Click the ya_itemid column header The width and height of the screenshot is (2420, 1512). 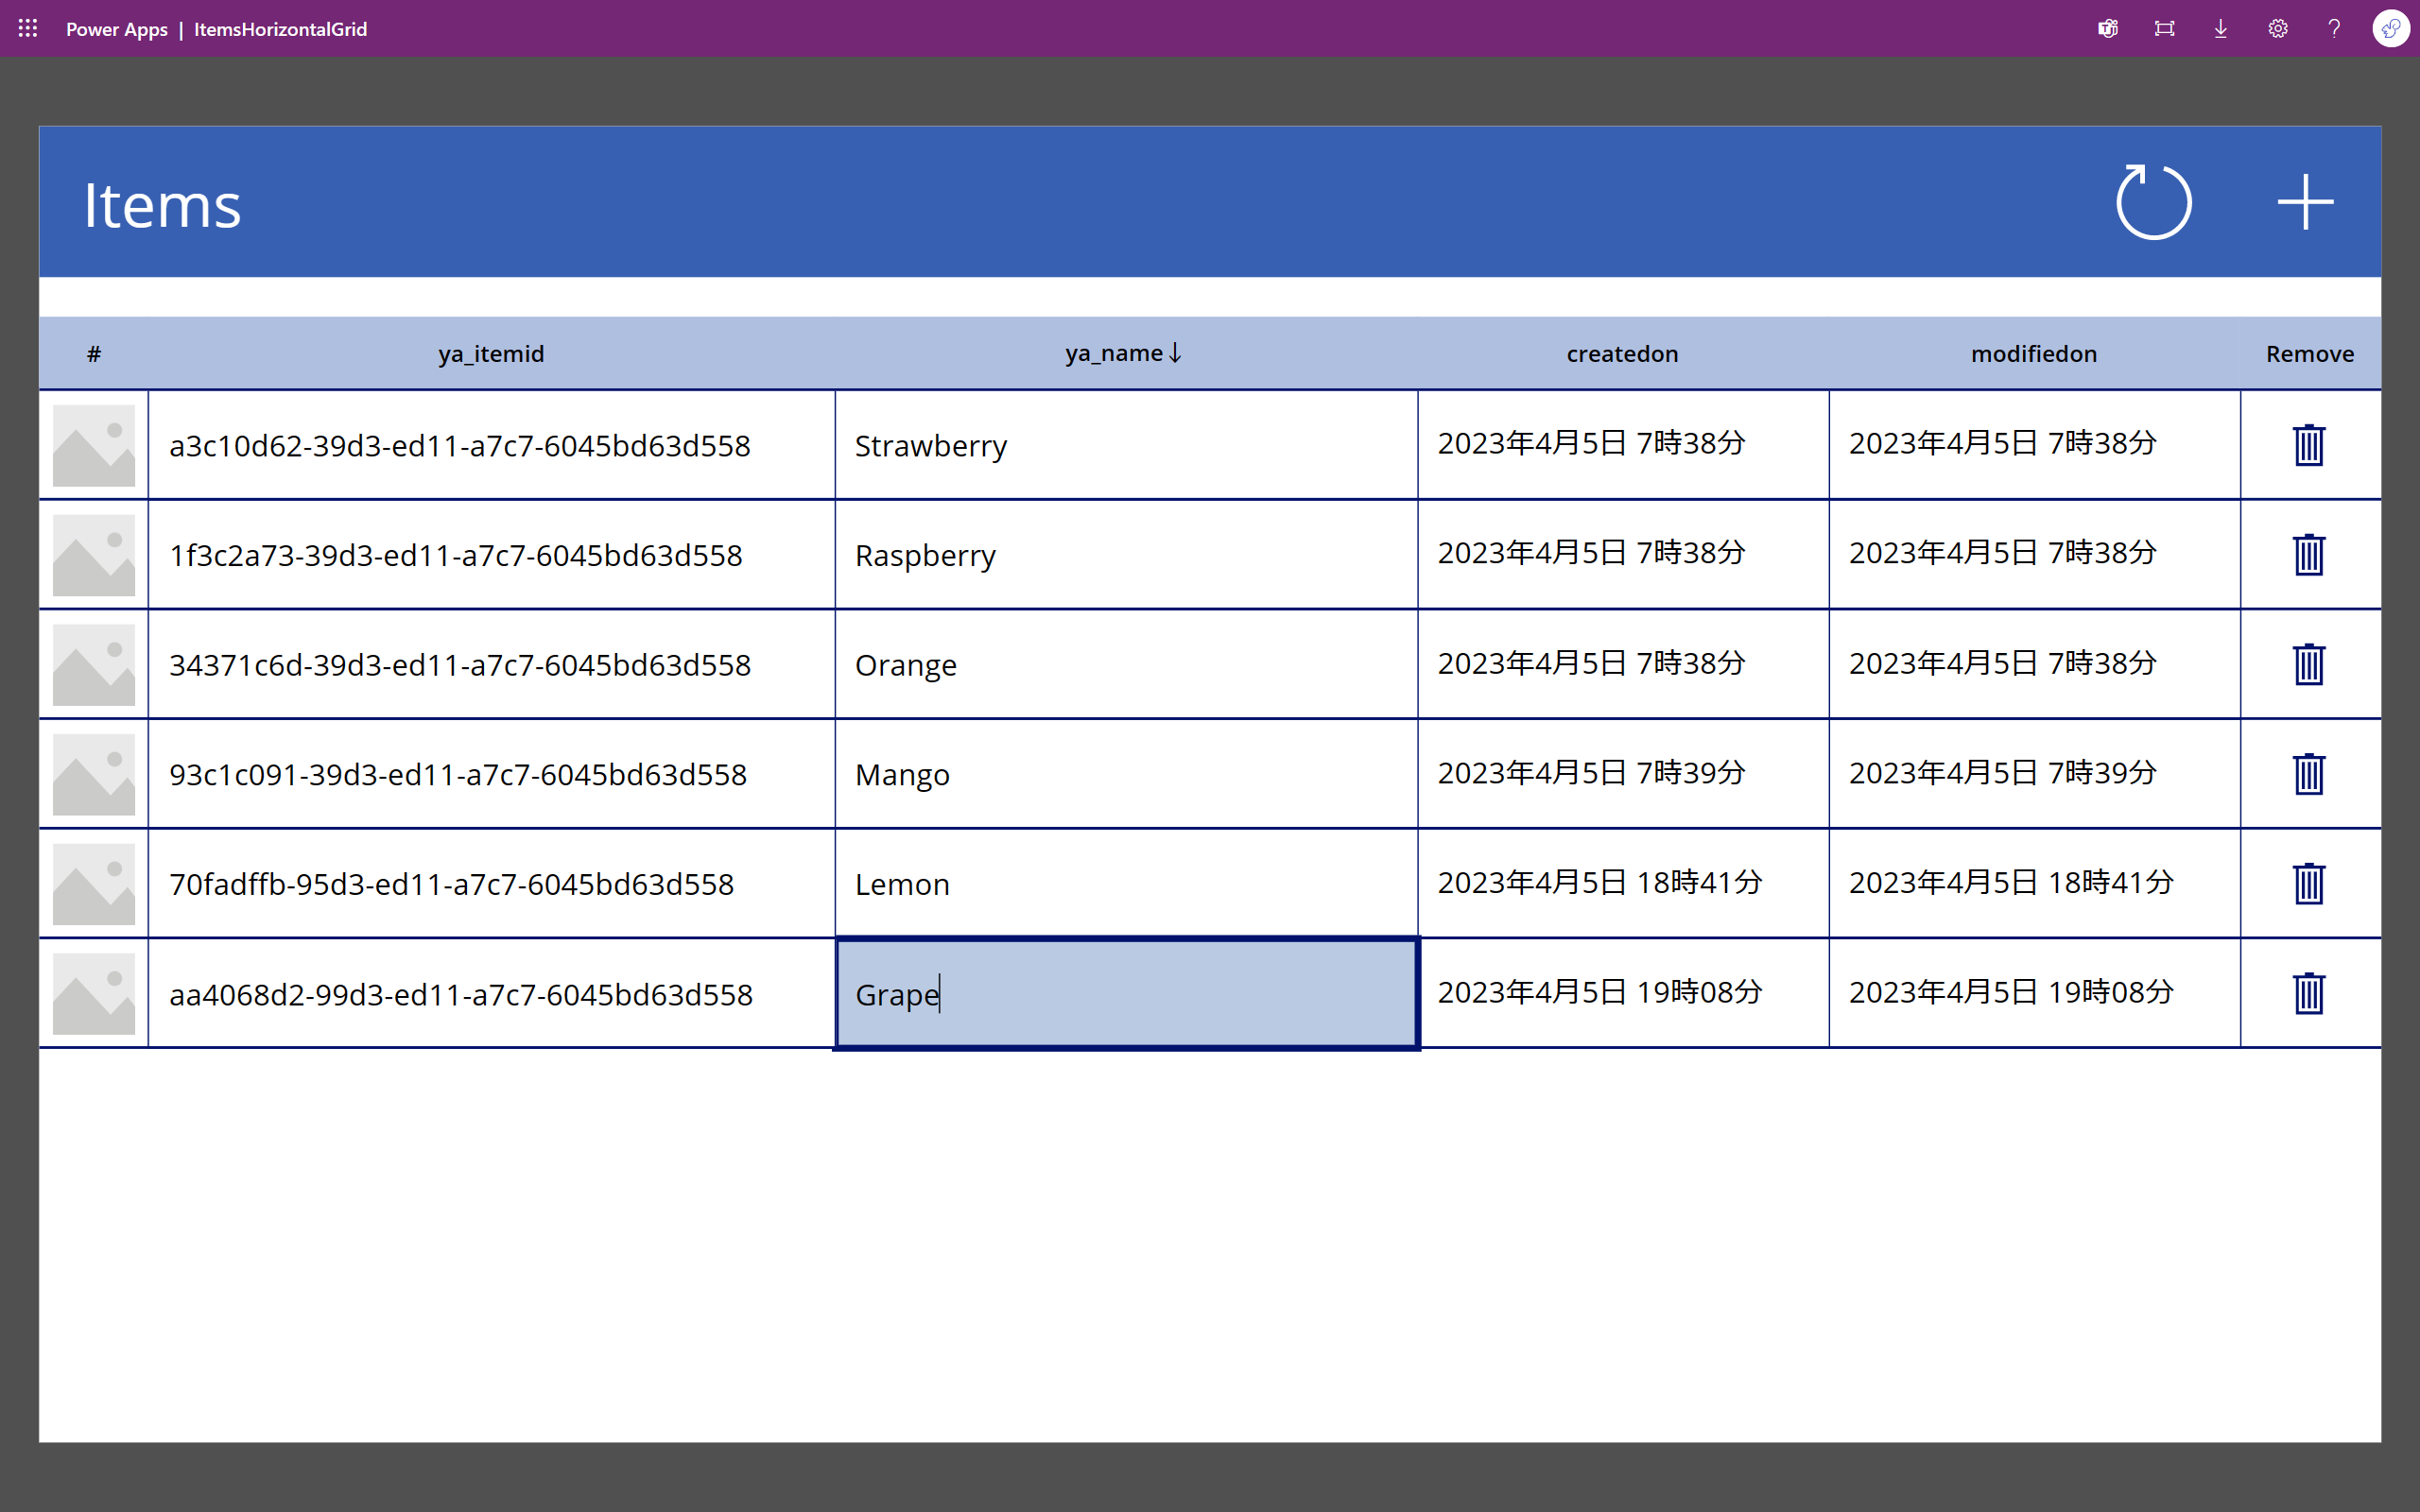[491, 354]
